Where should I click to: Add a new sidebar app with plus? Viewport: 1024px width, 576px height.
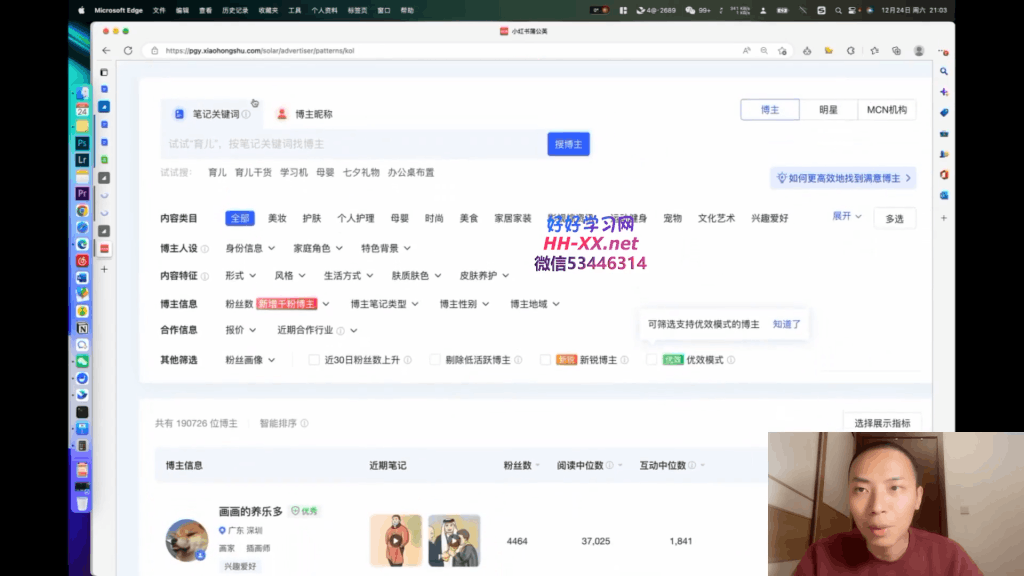pos(944,218)
